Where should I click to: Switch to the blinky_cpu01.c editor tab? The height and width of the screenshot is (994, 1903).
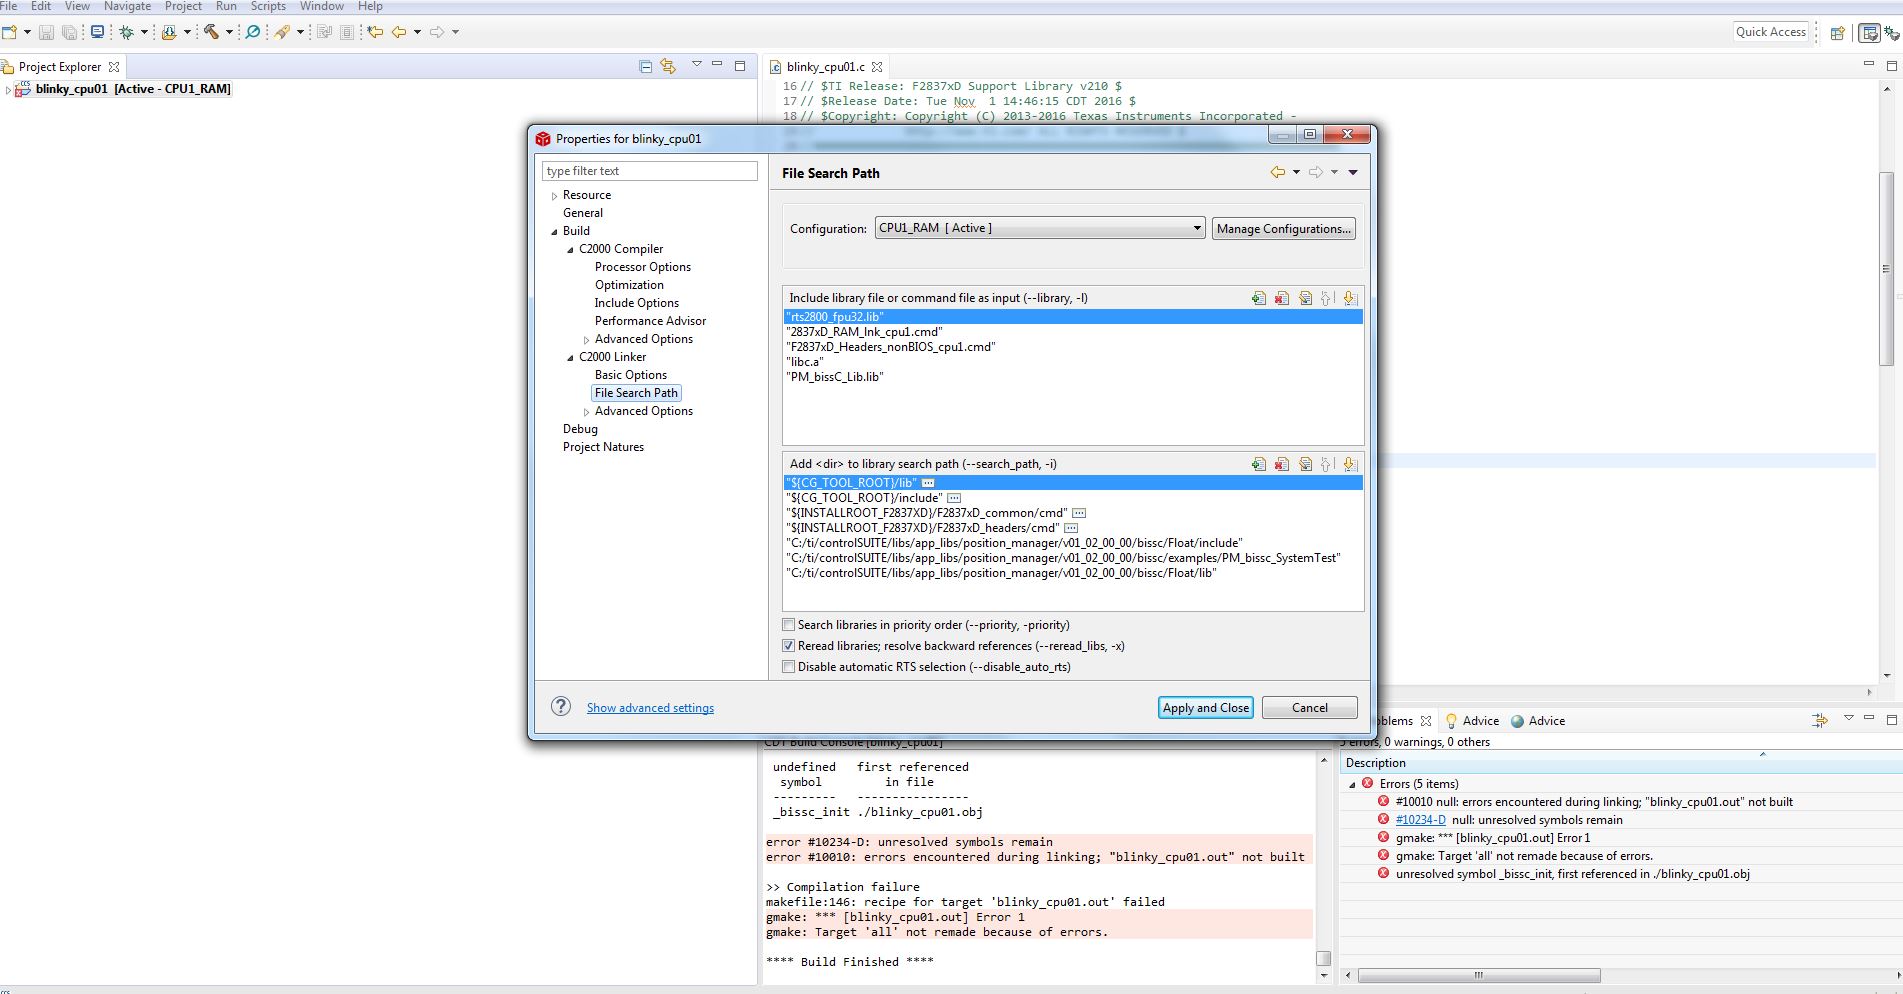(x=825, y=67)
